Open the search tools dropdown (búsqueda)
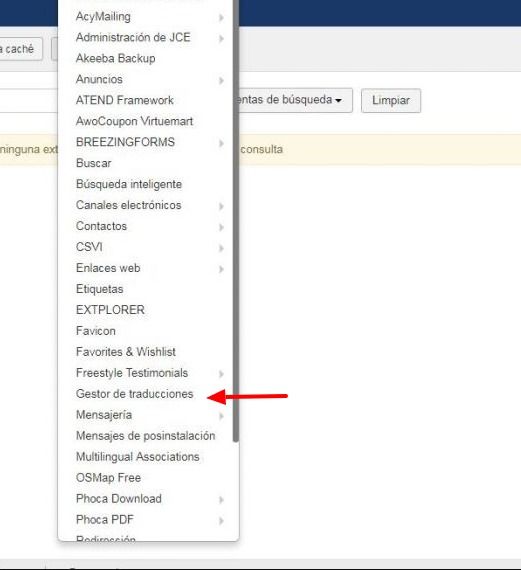The image size is (521, 570). (296, 100)
